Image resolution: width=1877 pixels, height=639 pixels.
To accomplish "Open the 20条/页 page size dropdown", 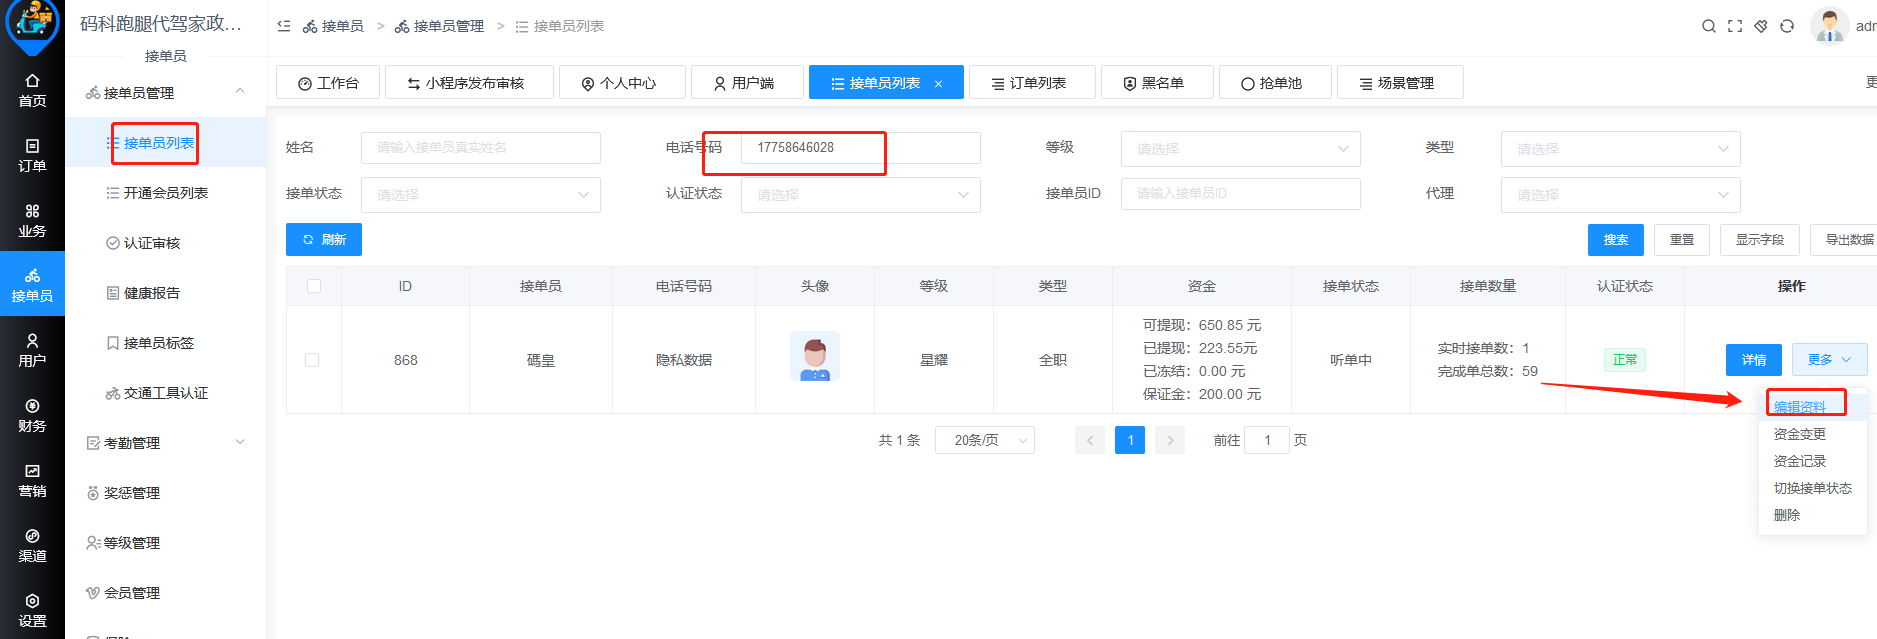I will [984, 440].
